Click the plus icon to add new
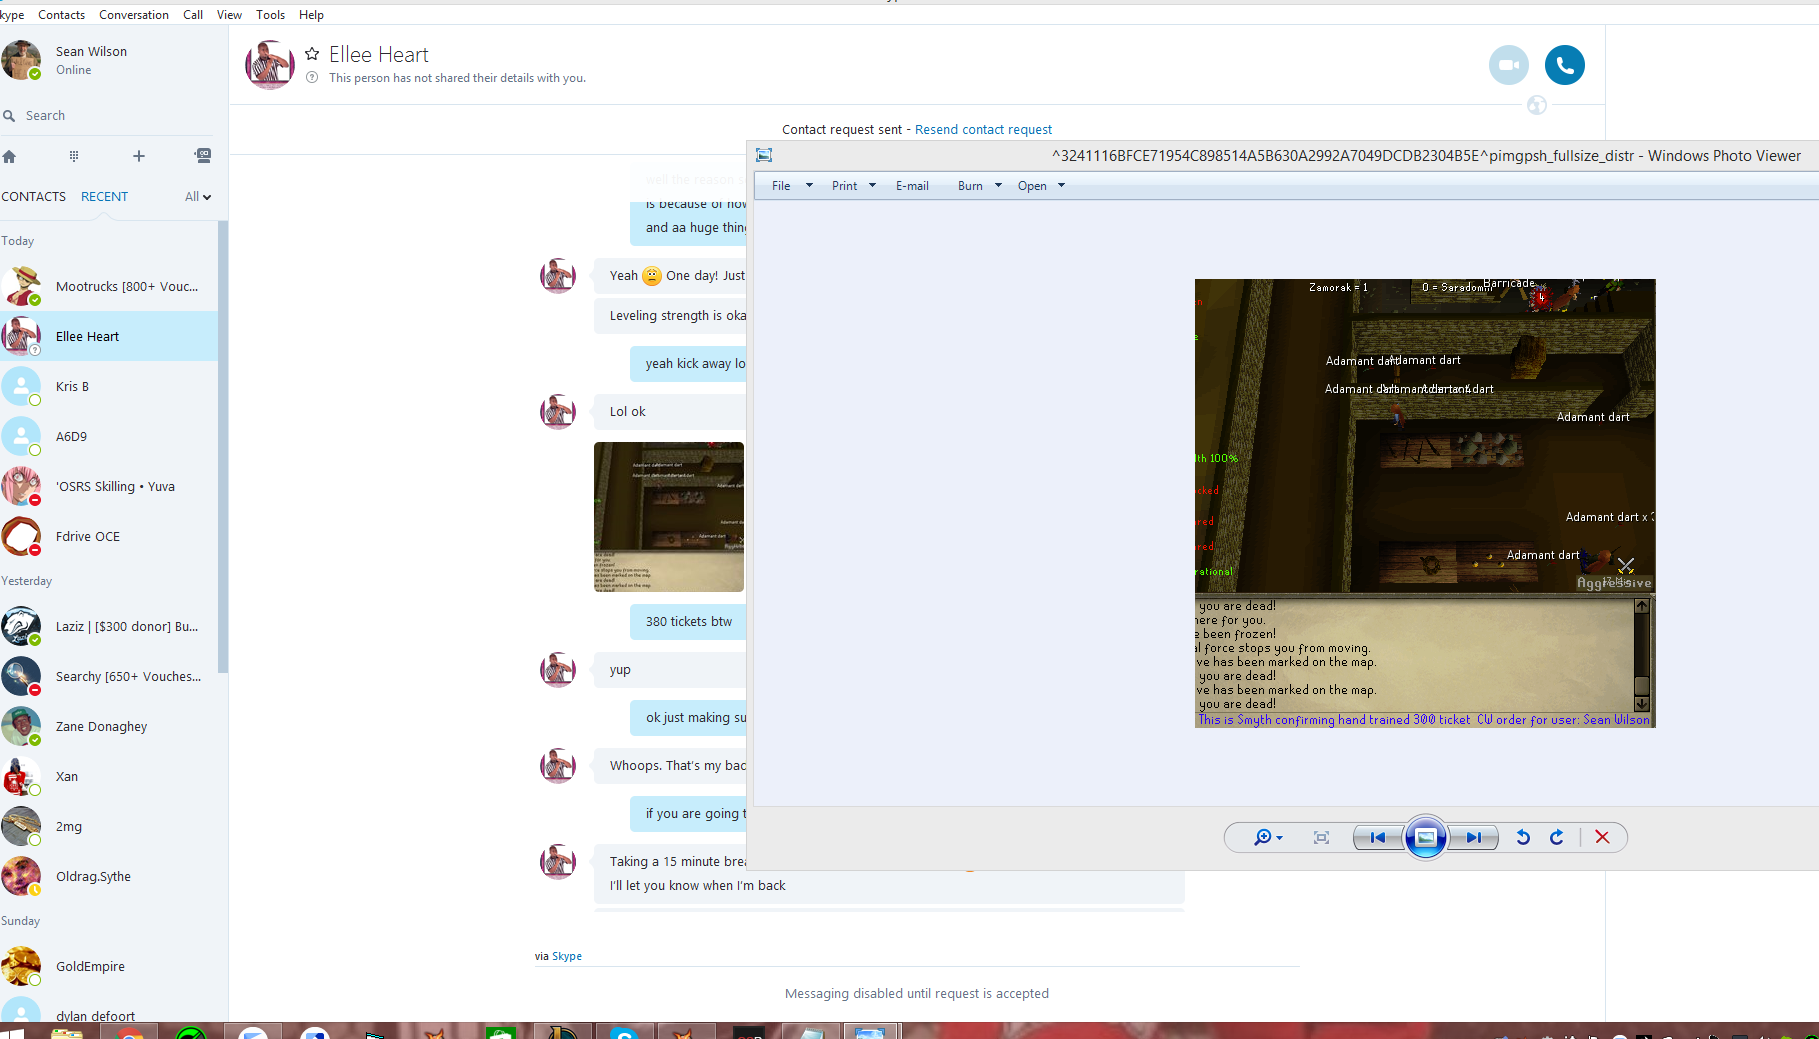The image size is (1819, 1039). (139, 156)
